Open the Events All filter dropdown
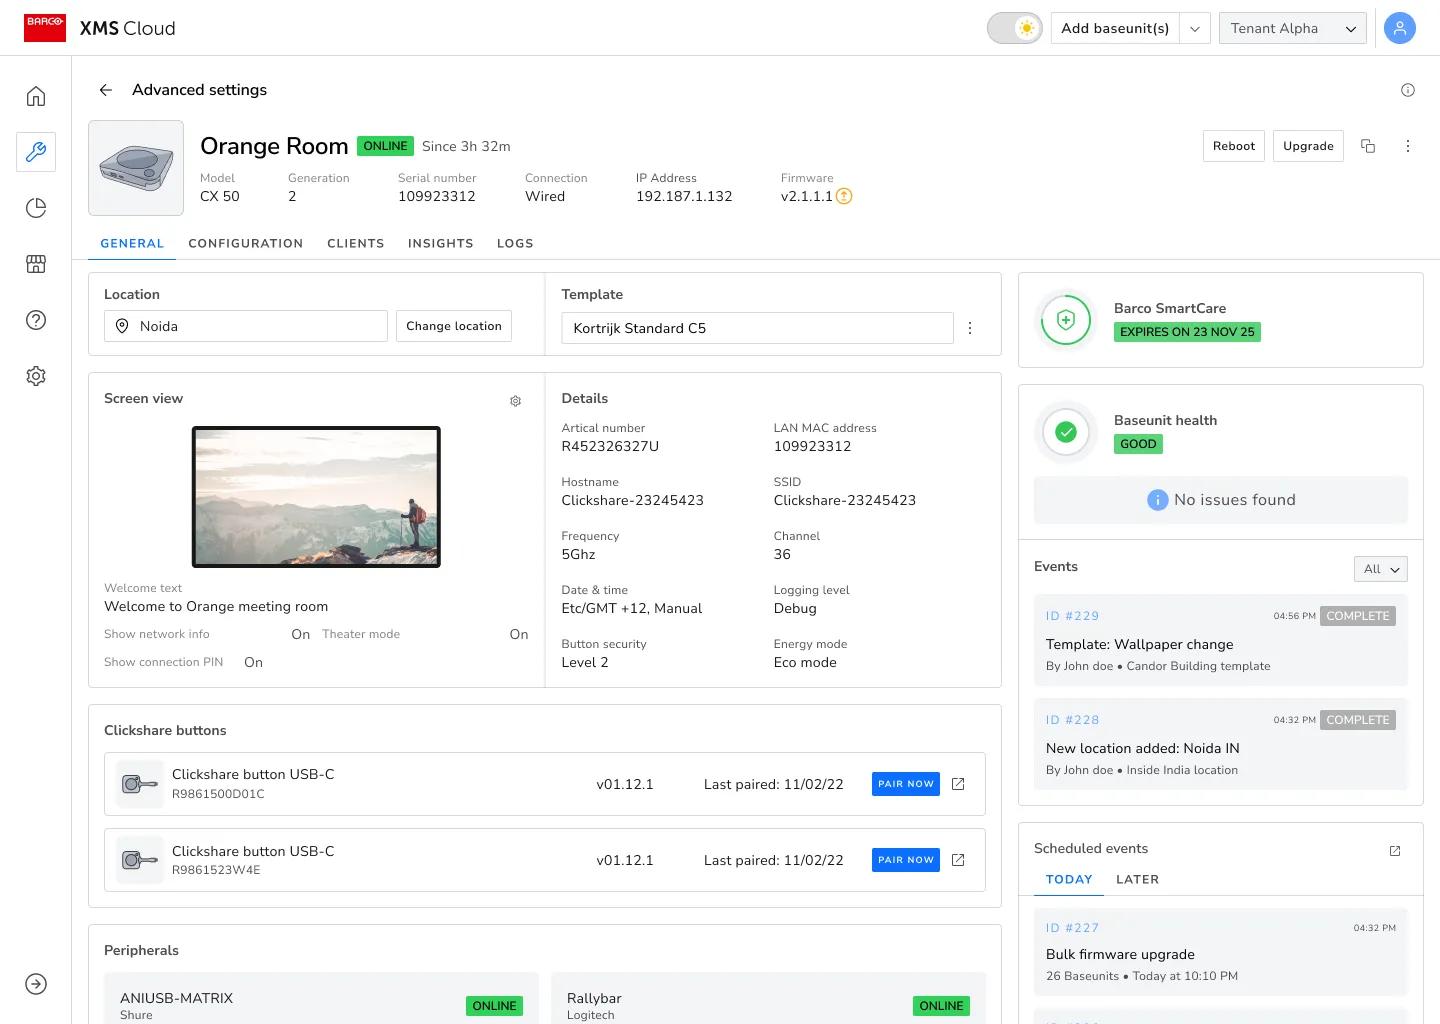 click(x=1380, y=569)
